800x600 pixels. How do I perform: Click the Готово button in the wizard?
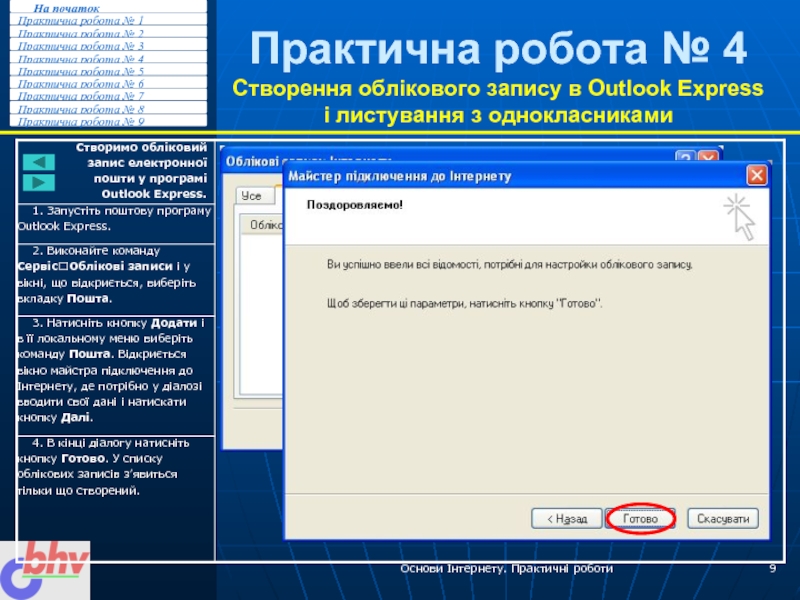pos(640,519)
